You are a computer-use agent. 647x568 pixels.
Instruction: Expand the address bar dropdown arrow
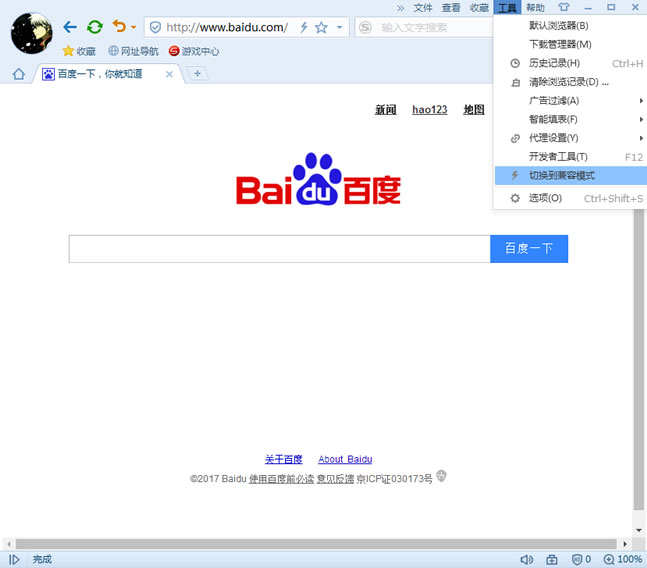coord(340,28)
